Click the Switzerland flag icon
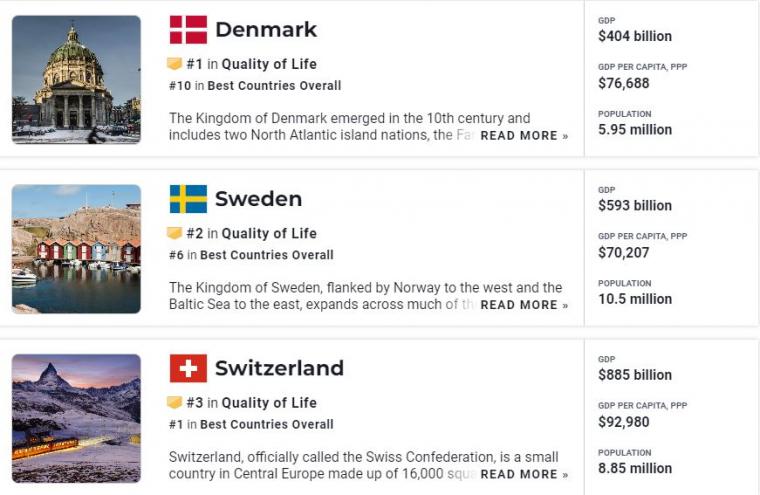 pos(188,368)
